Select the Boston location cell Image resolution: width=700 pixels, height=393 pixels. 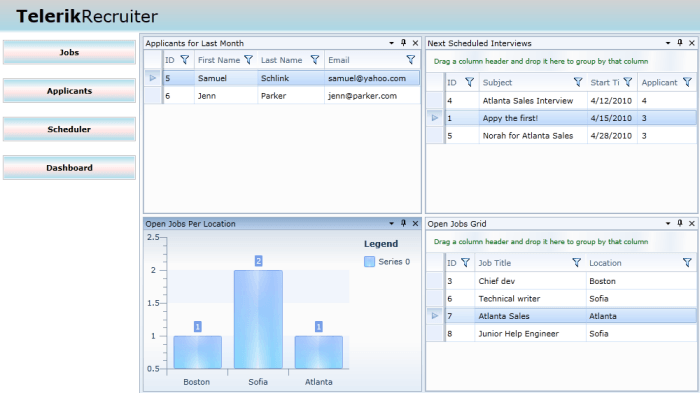[x=641, y=281]
